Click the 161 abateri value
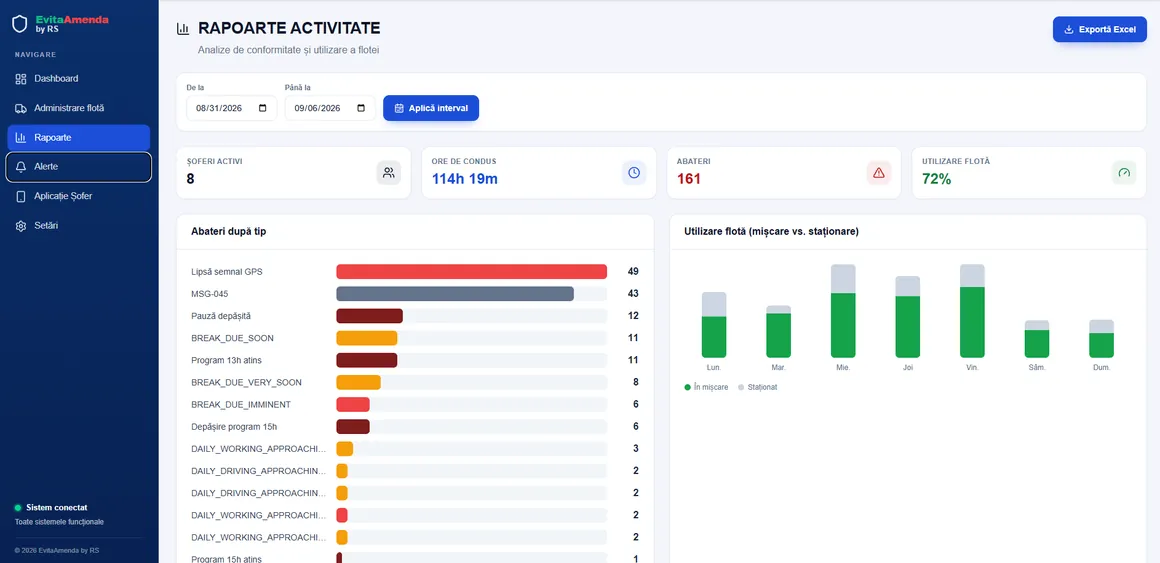Viewport: 1160px width, 563px height. tap(689, 178)
